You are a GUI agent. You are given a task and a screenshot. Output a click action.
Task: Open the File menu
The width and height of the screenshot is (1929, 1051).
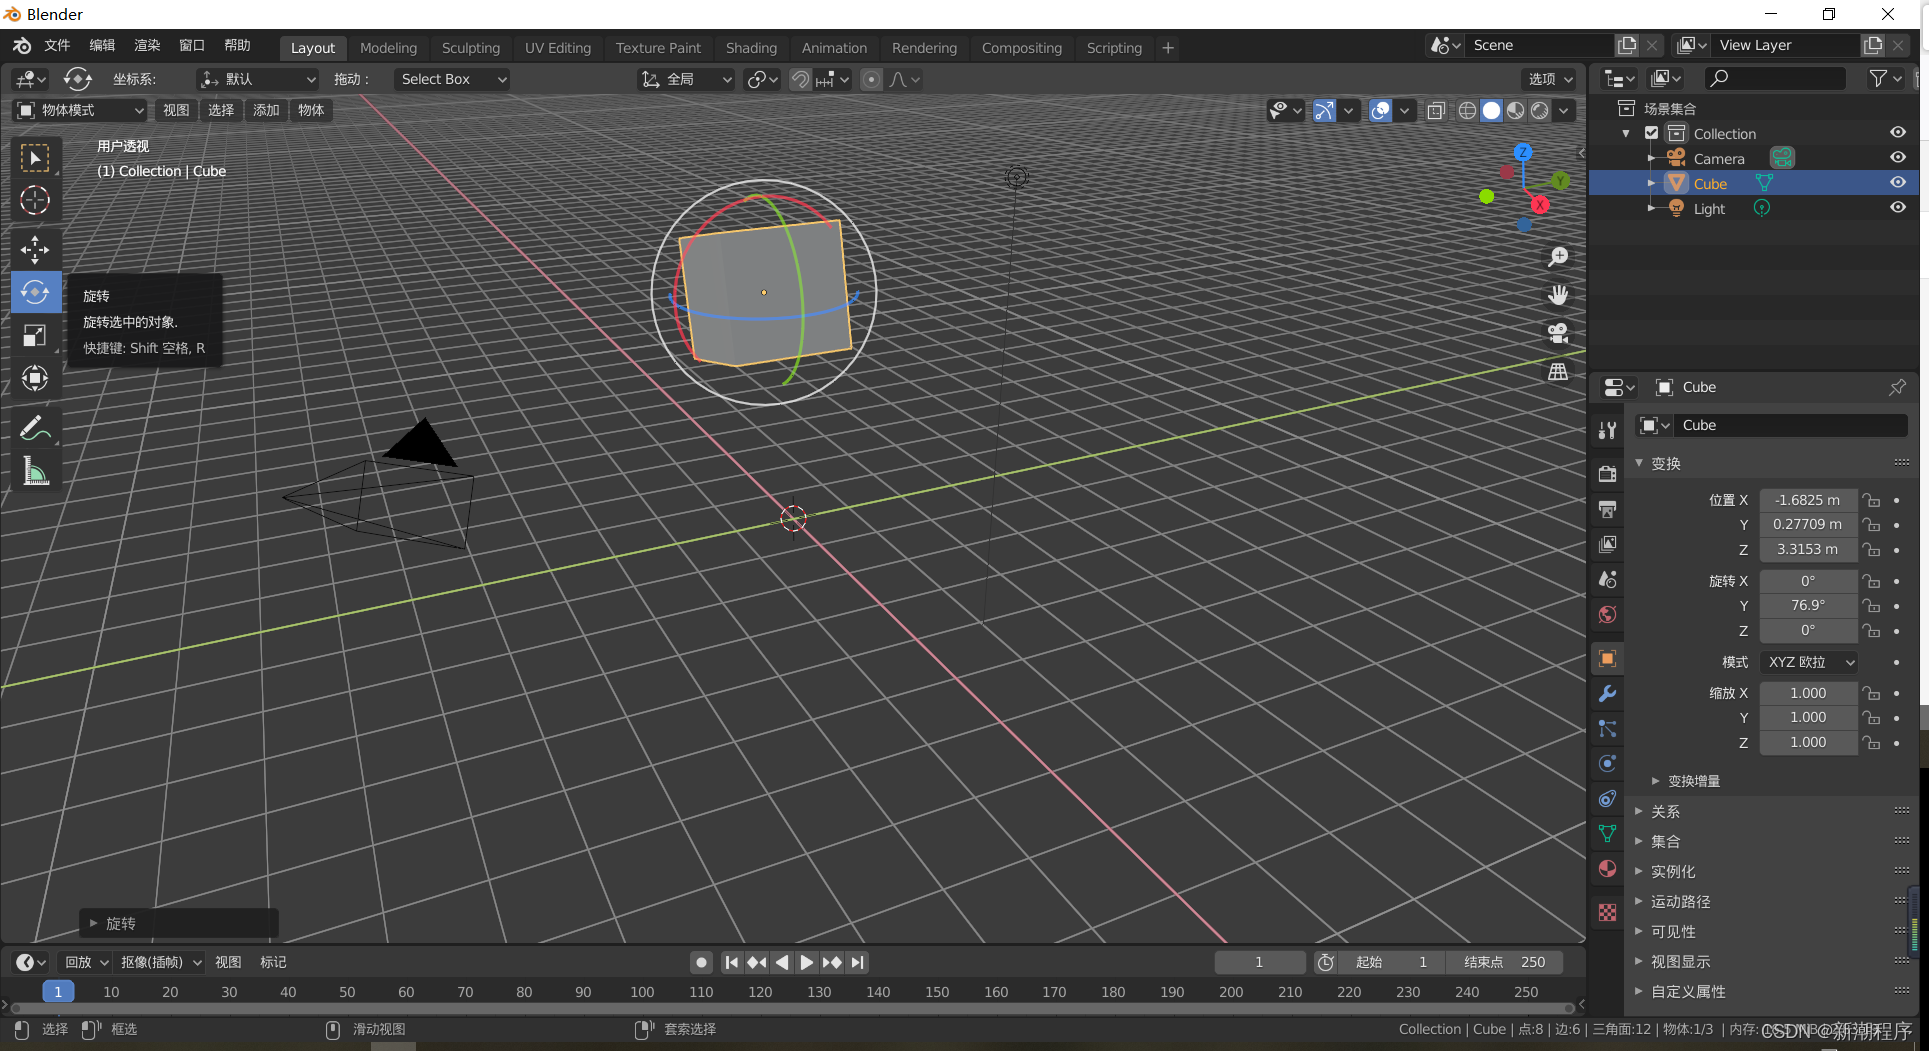click(x=57, y=46)
